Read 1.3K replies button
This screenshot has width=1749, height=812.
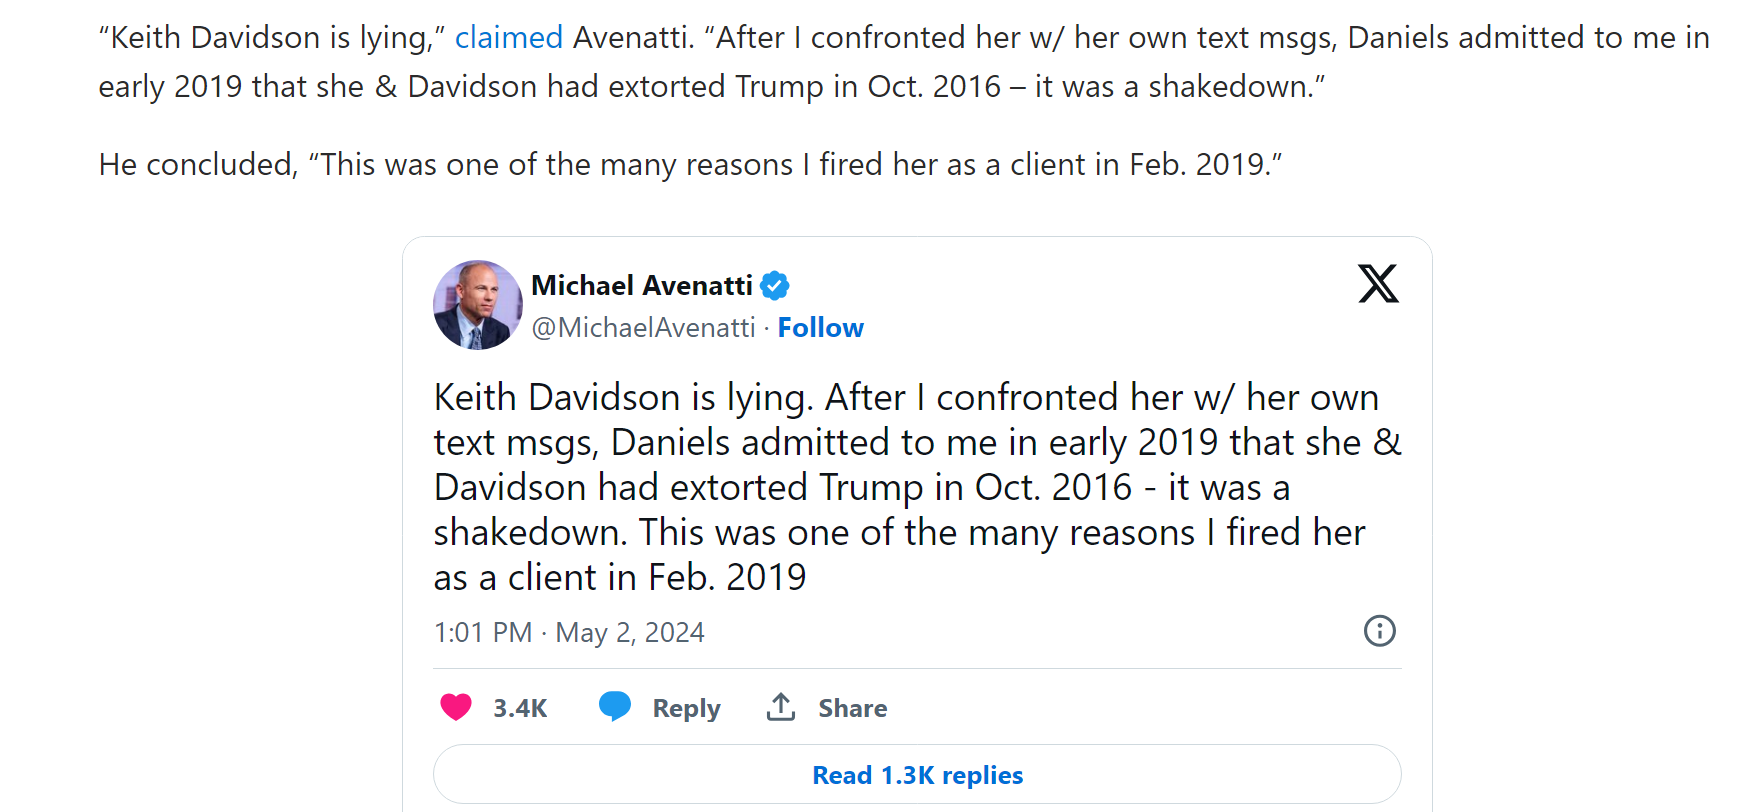click(917, 775)
